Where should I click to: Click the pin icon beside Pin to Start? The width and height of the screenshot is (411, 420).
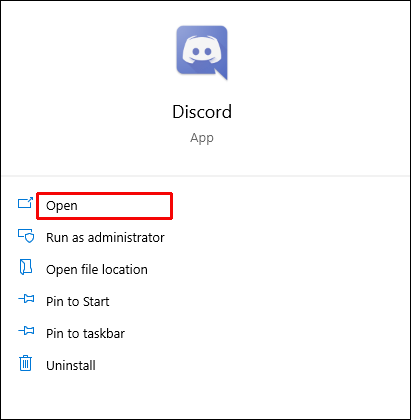26,299
